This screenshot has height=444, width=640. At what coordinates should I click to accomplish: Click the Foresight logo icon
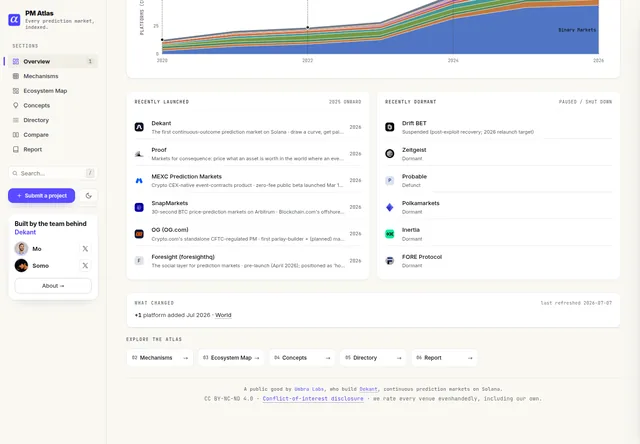point(139,260)
